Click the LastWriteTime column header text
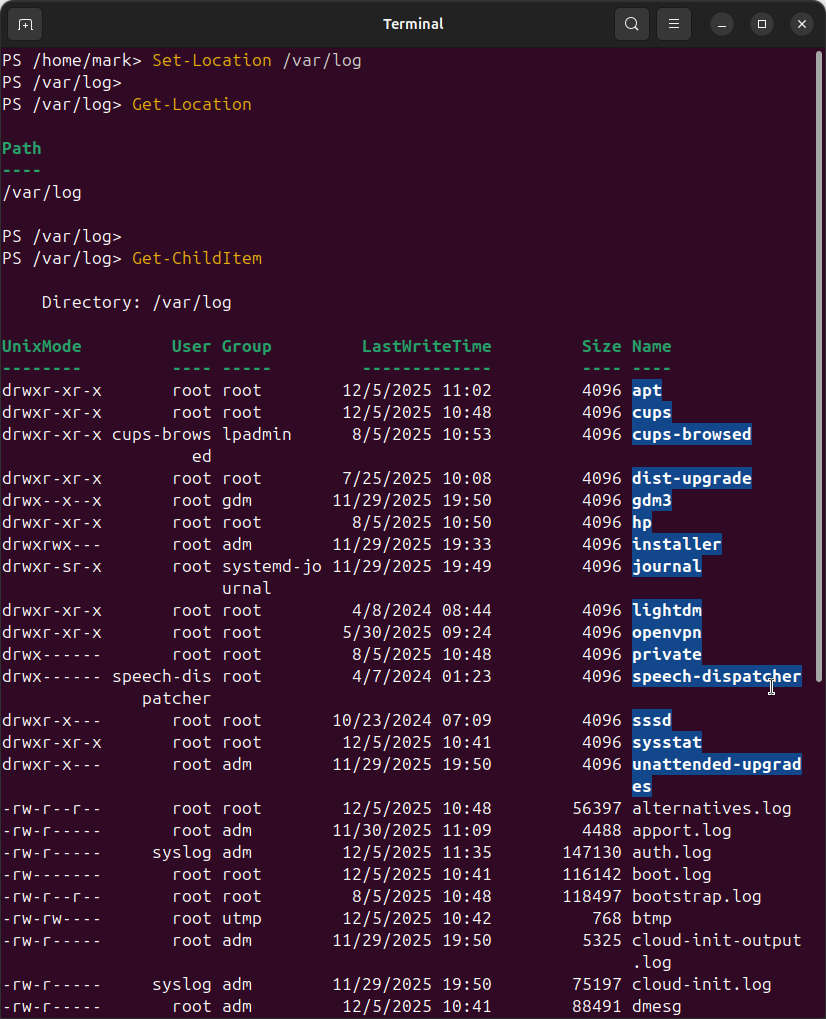The width and height of the screenshot is (826, 1019). coord(426,346)
